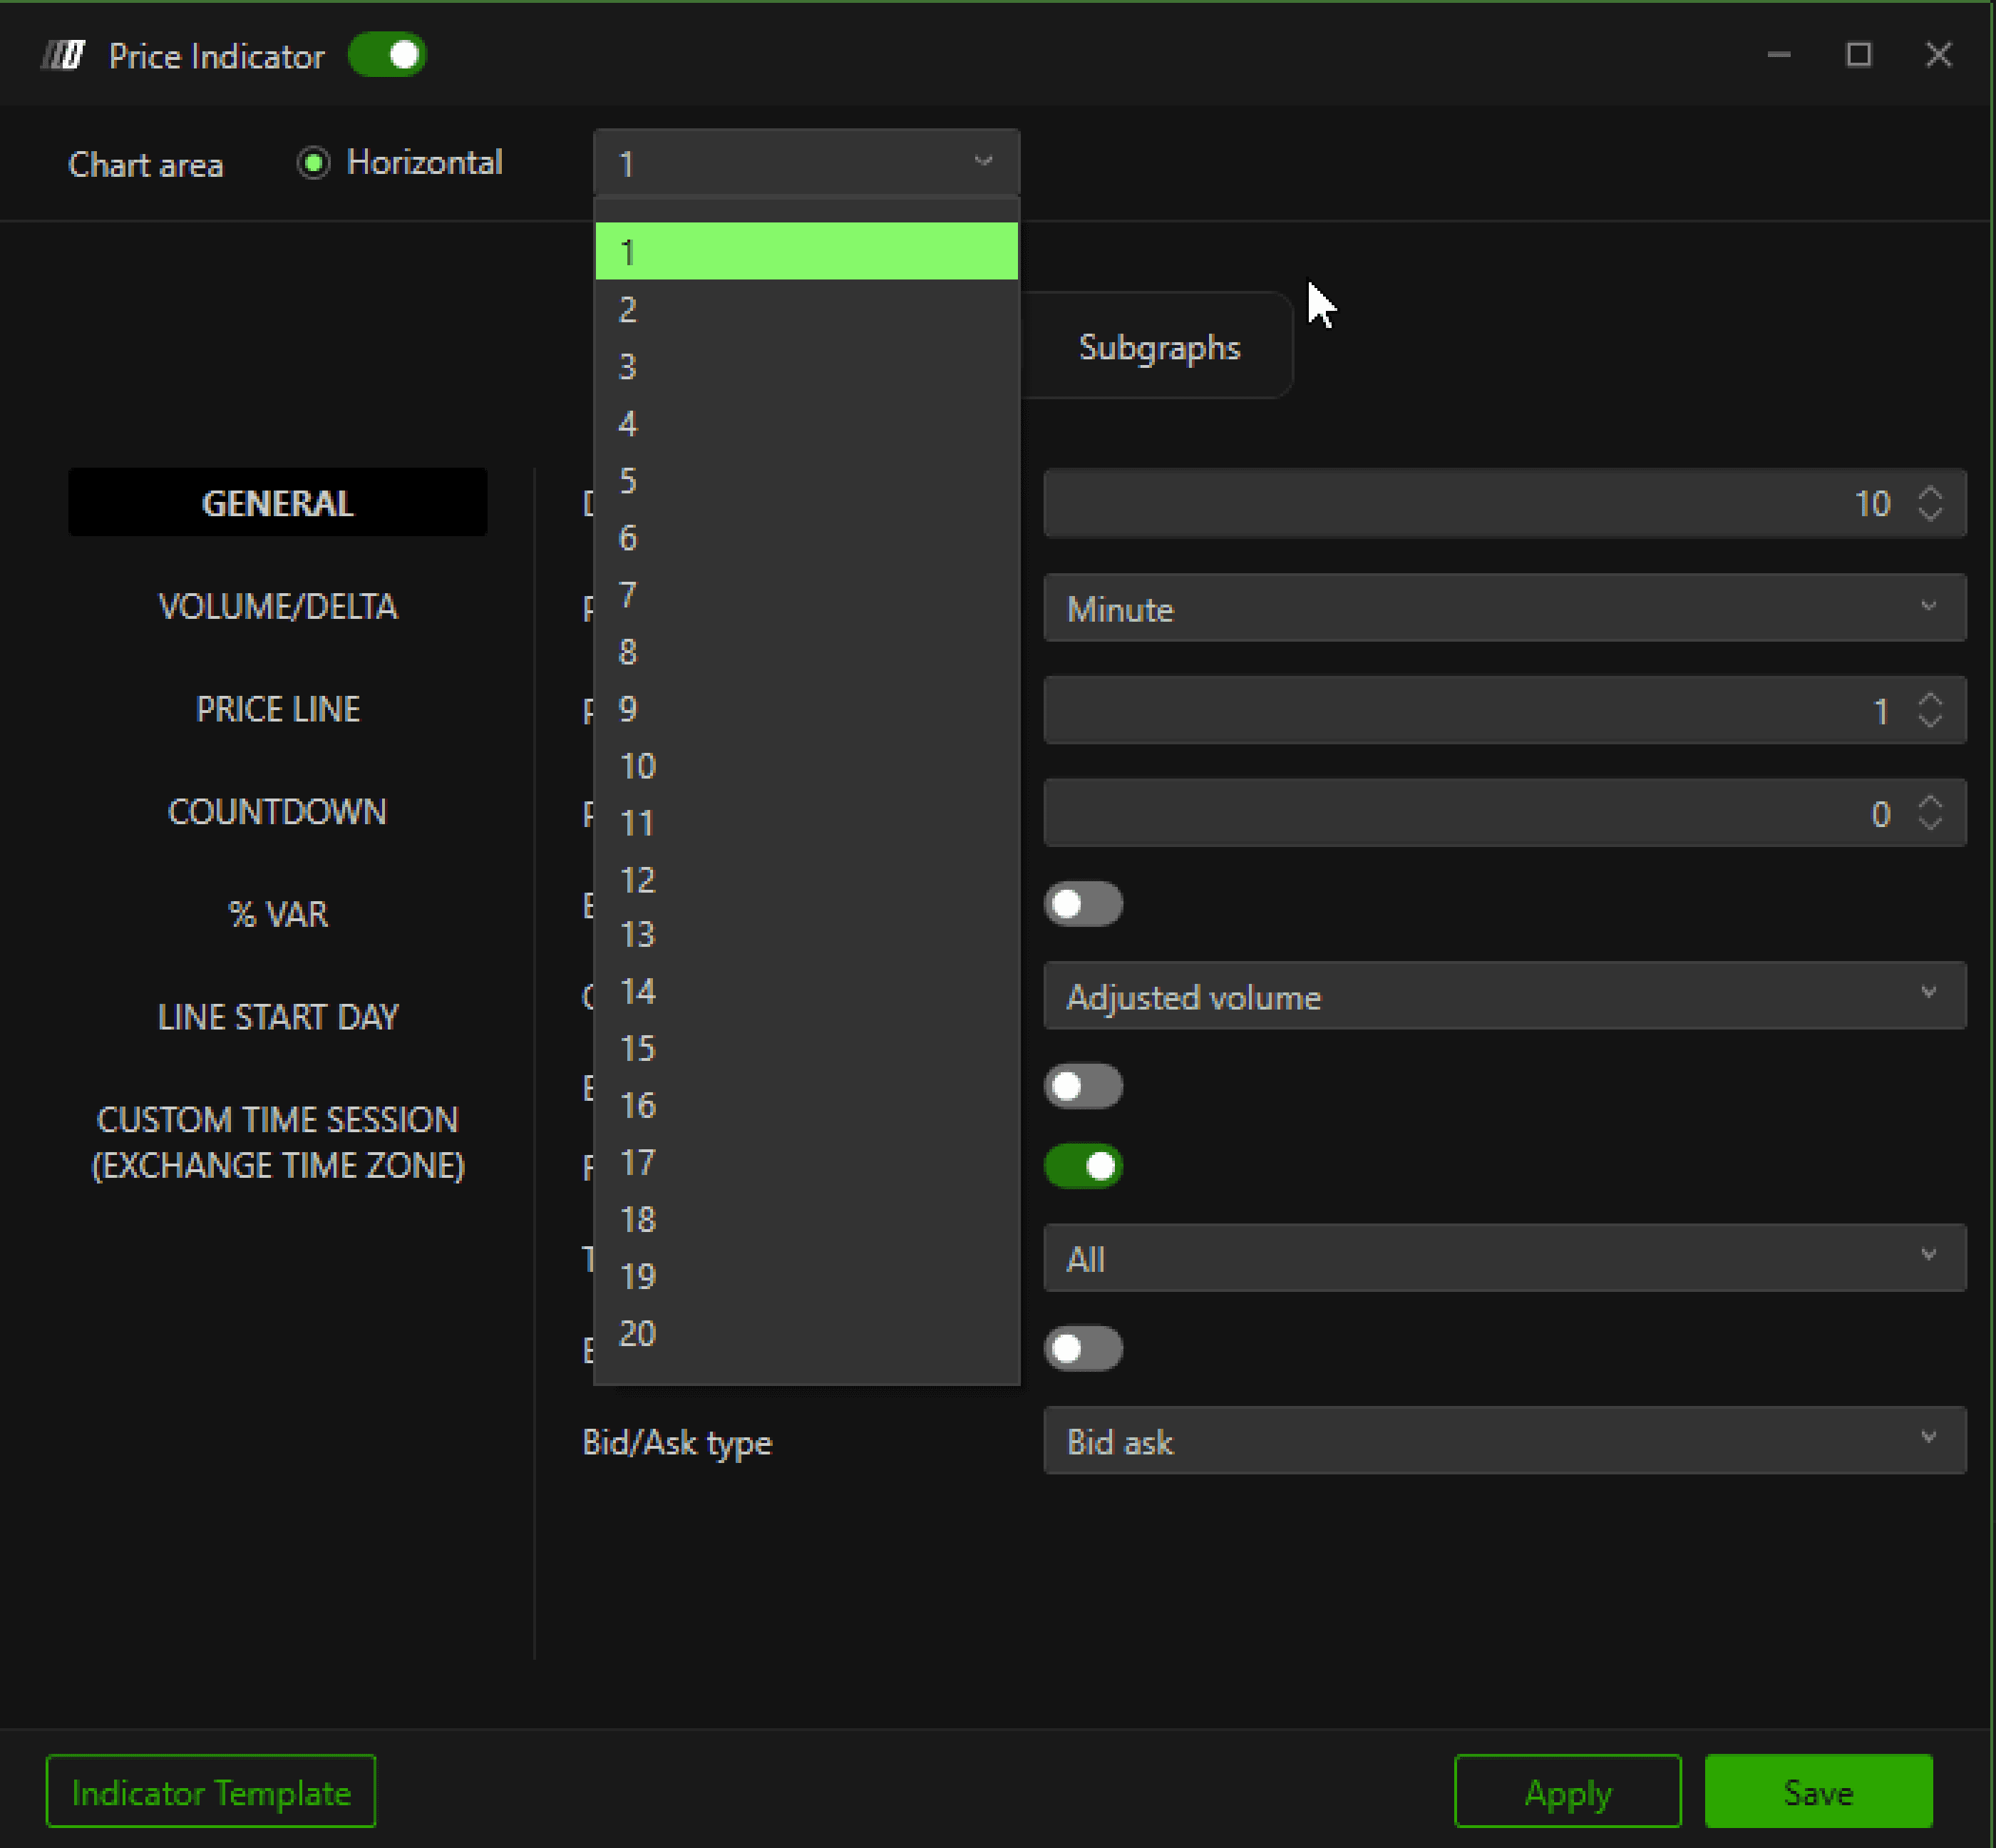Turn off the enabled green toggle switch
Viewport: 1996px width, 1848px height.
[1083, 1166]
